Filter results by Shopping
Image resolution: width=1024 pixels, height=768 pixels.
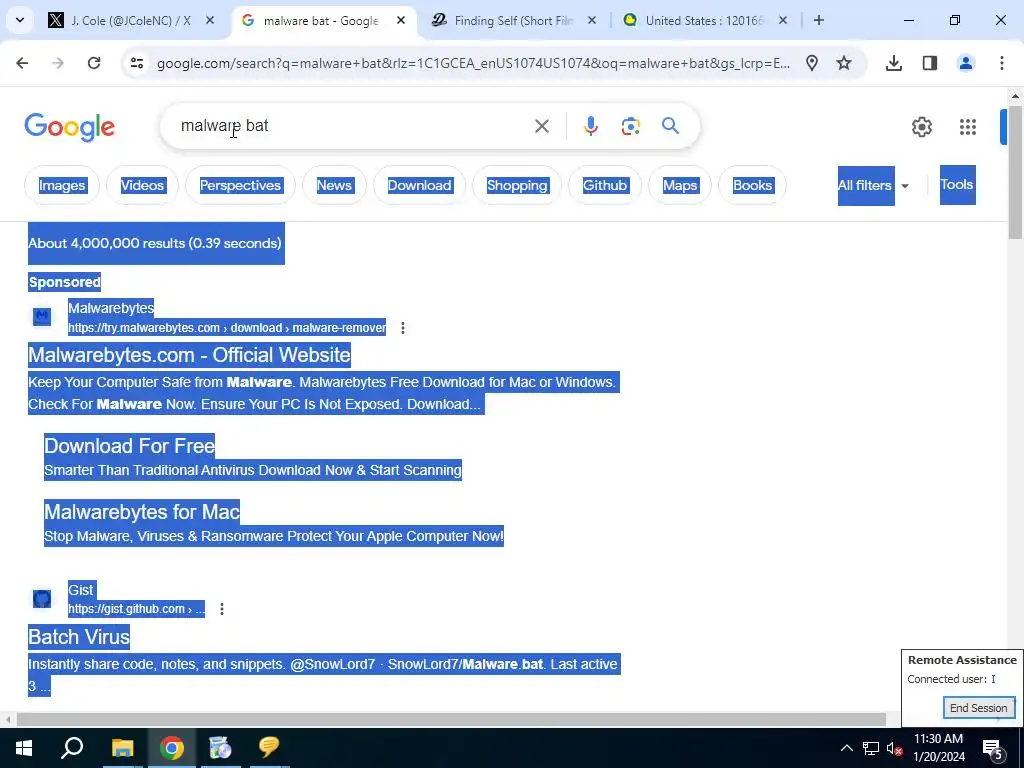pos(517,185)
